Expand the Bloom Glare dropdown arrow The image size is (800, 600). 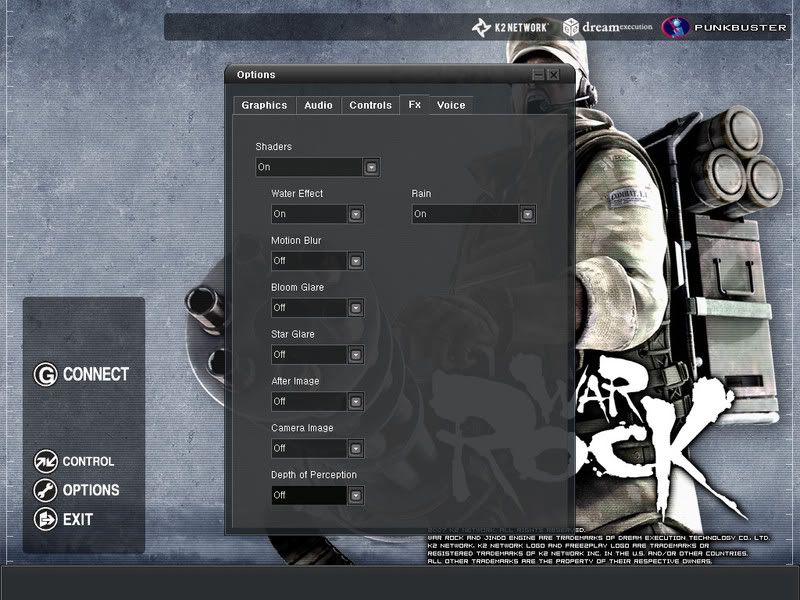tap(356, 308)
